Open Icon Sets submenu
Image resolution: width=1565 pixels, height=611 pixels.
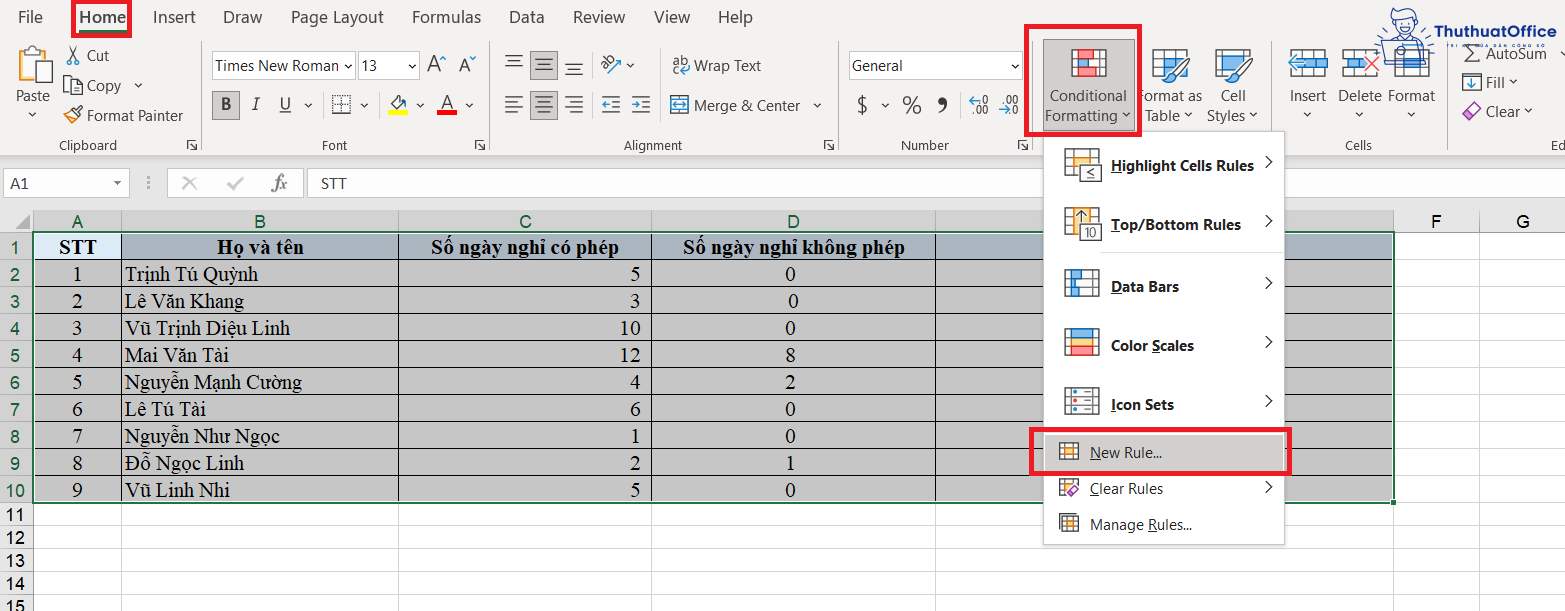[x=1164, y=404]
